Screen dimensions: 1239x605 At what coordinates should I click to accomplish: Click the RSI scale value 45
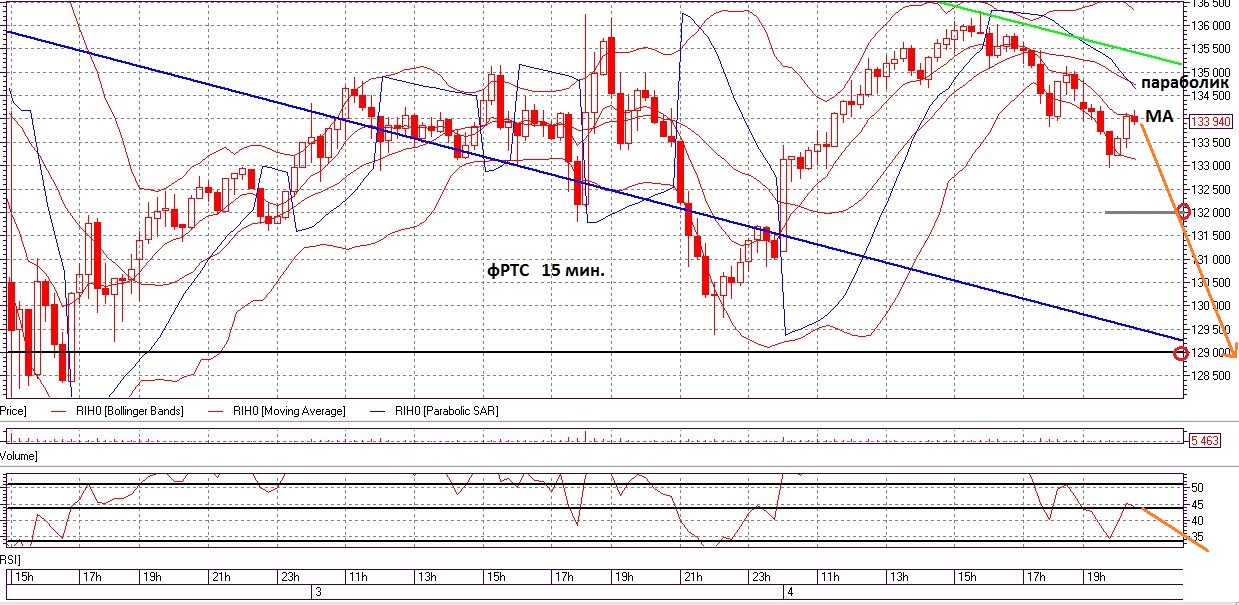click(1197, 505)
